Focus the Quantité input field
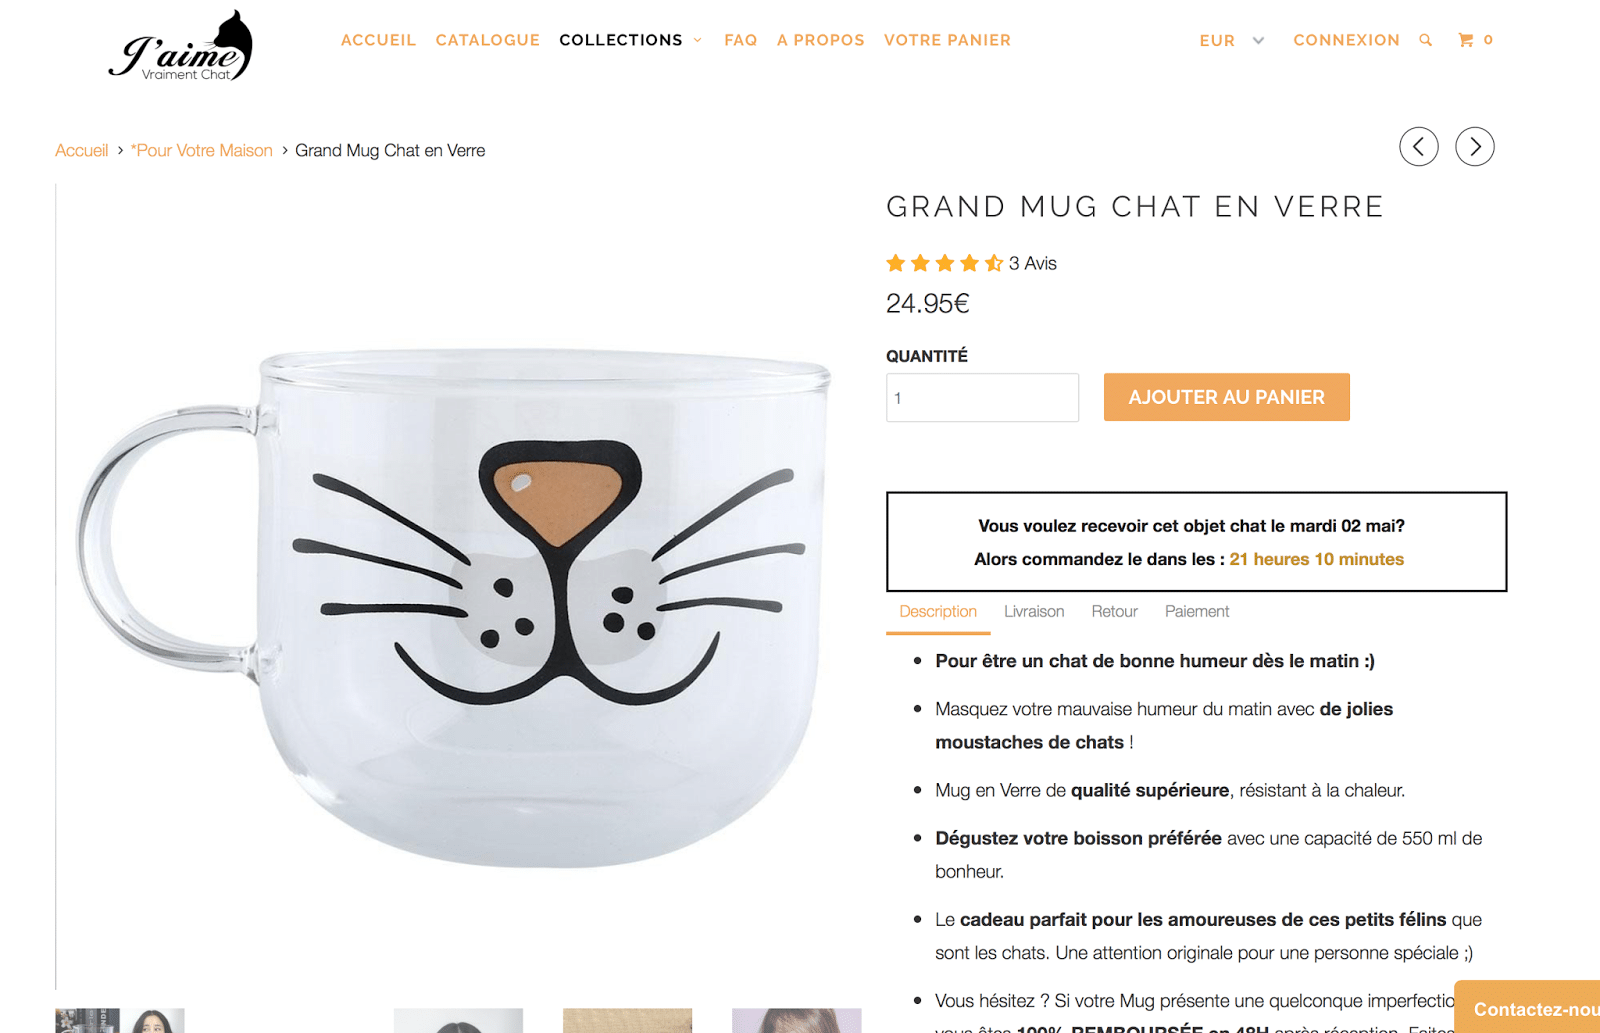This screenshot has width=1600, height=1033. 982,398
